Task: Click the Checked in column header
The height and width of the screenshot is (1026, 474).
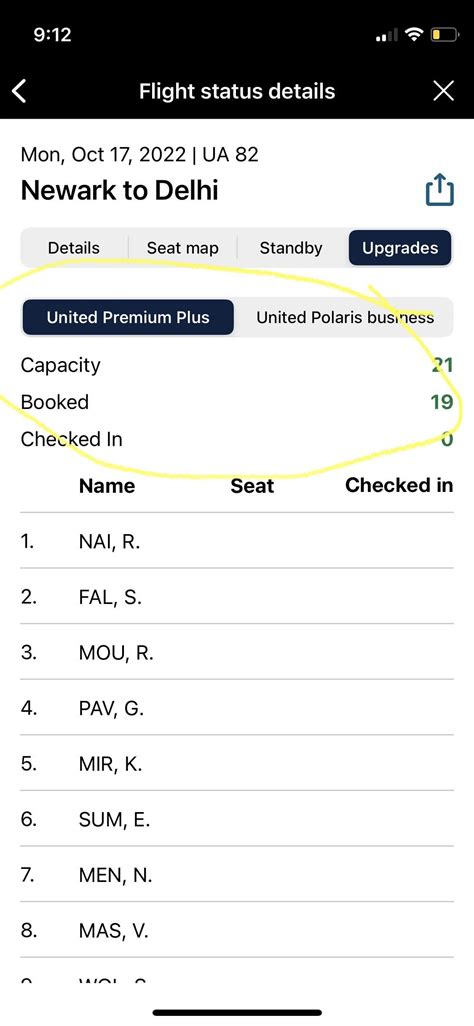Action: click(399, 485)
